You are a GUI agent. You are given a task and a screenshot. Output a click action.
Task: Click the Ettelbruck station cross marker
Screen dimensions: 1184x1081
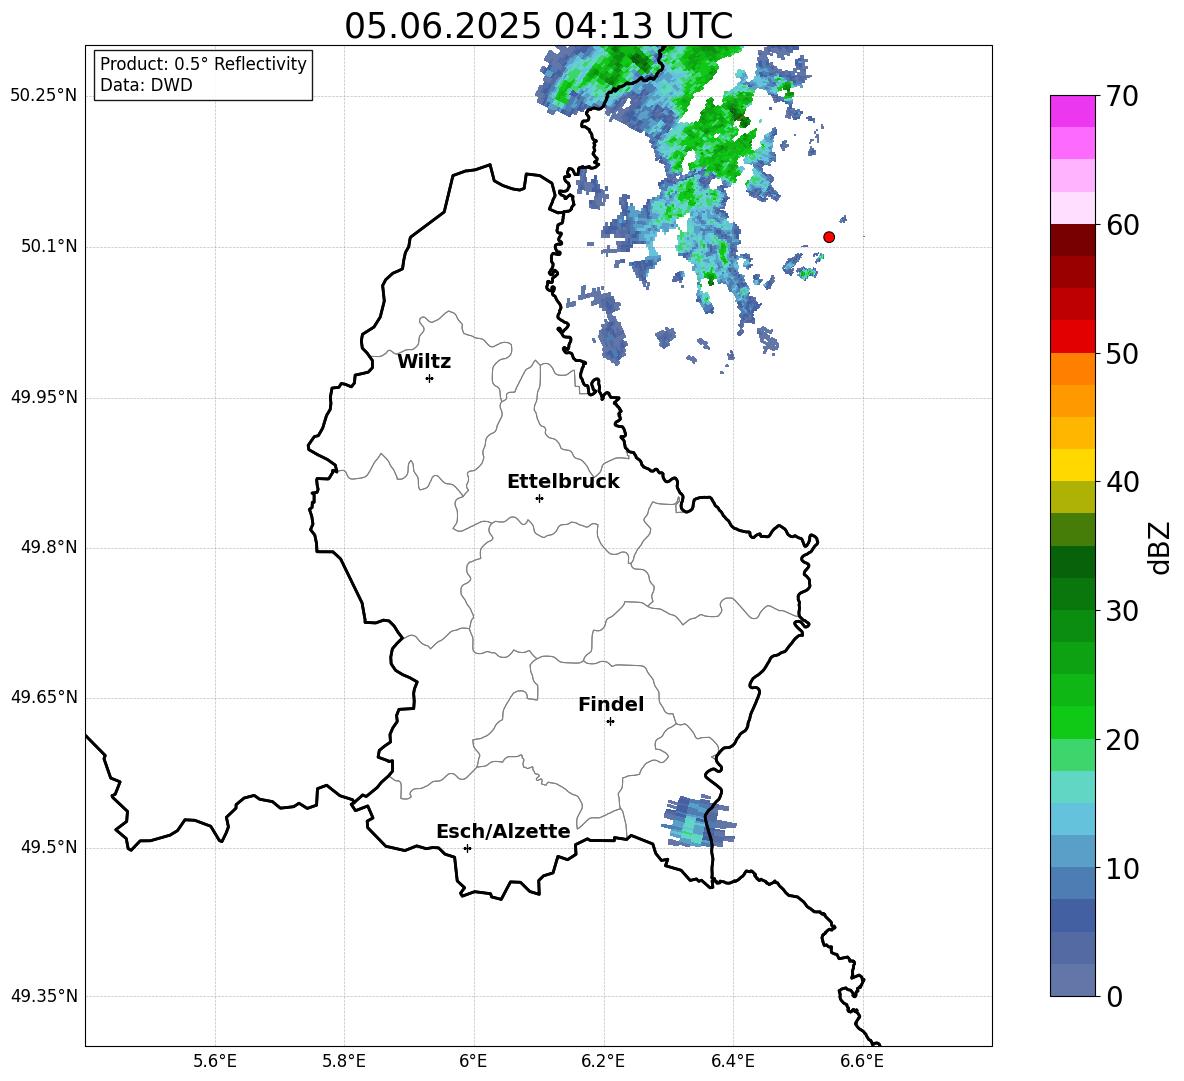coord(539,498)
